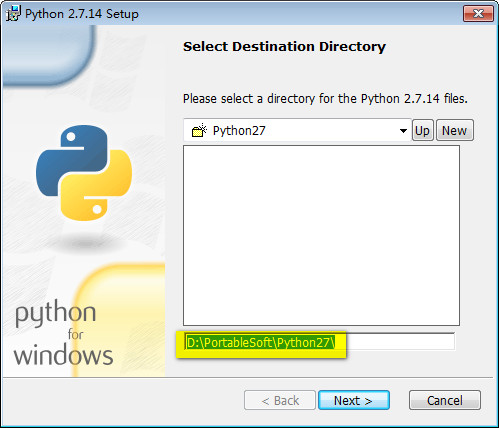Click the "Python 2.7.14 Setup" title bar text
This screenshot has height=428, width=499.
pyautogui.click(x=82, y=14)
